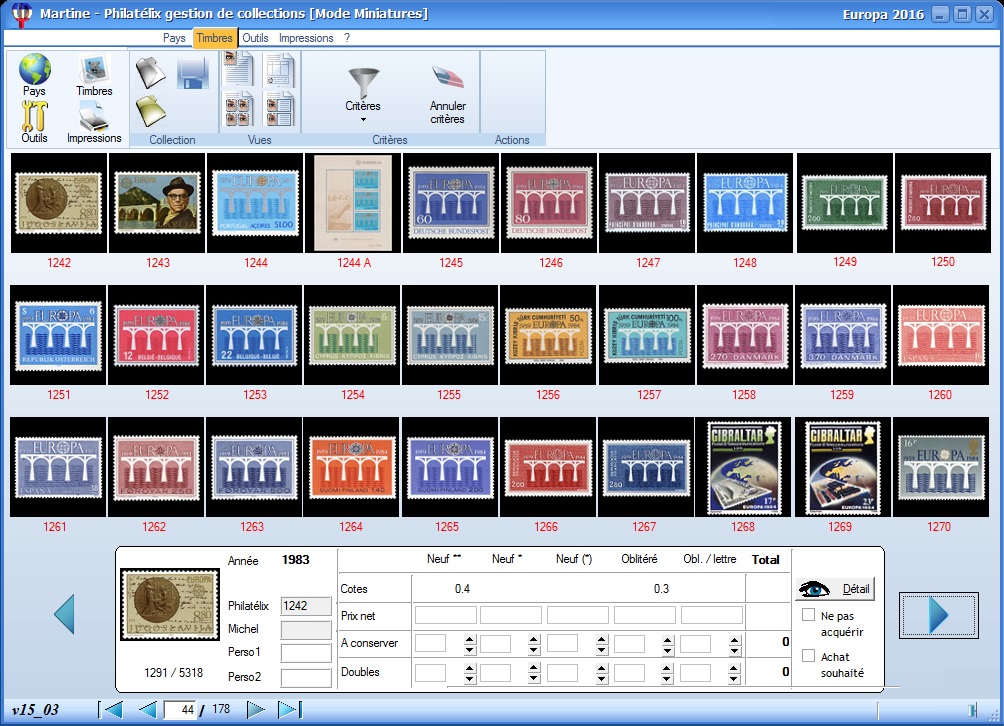
Task: Click the Critères funnel icon
Action: (364, 83)
